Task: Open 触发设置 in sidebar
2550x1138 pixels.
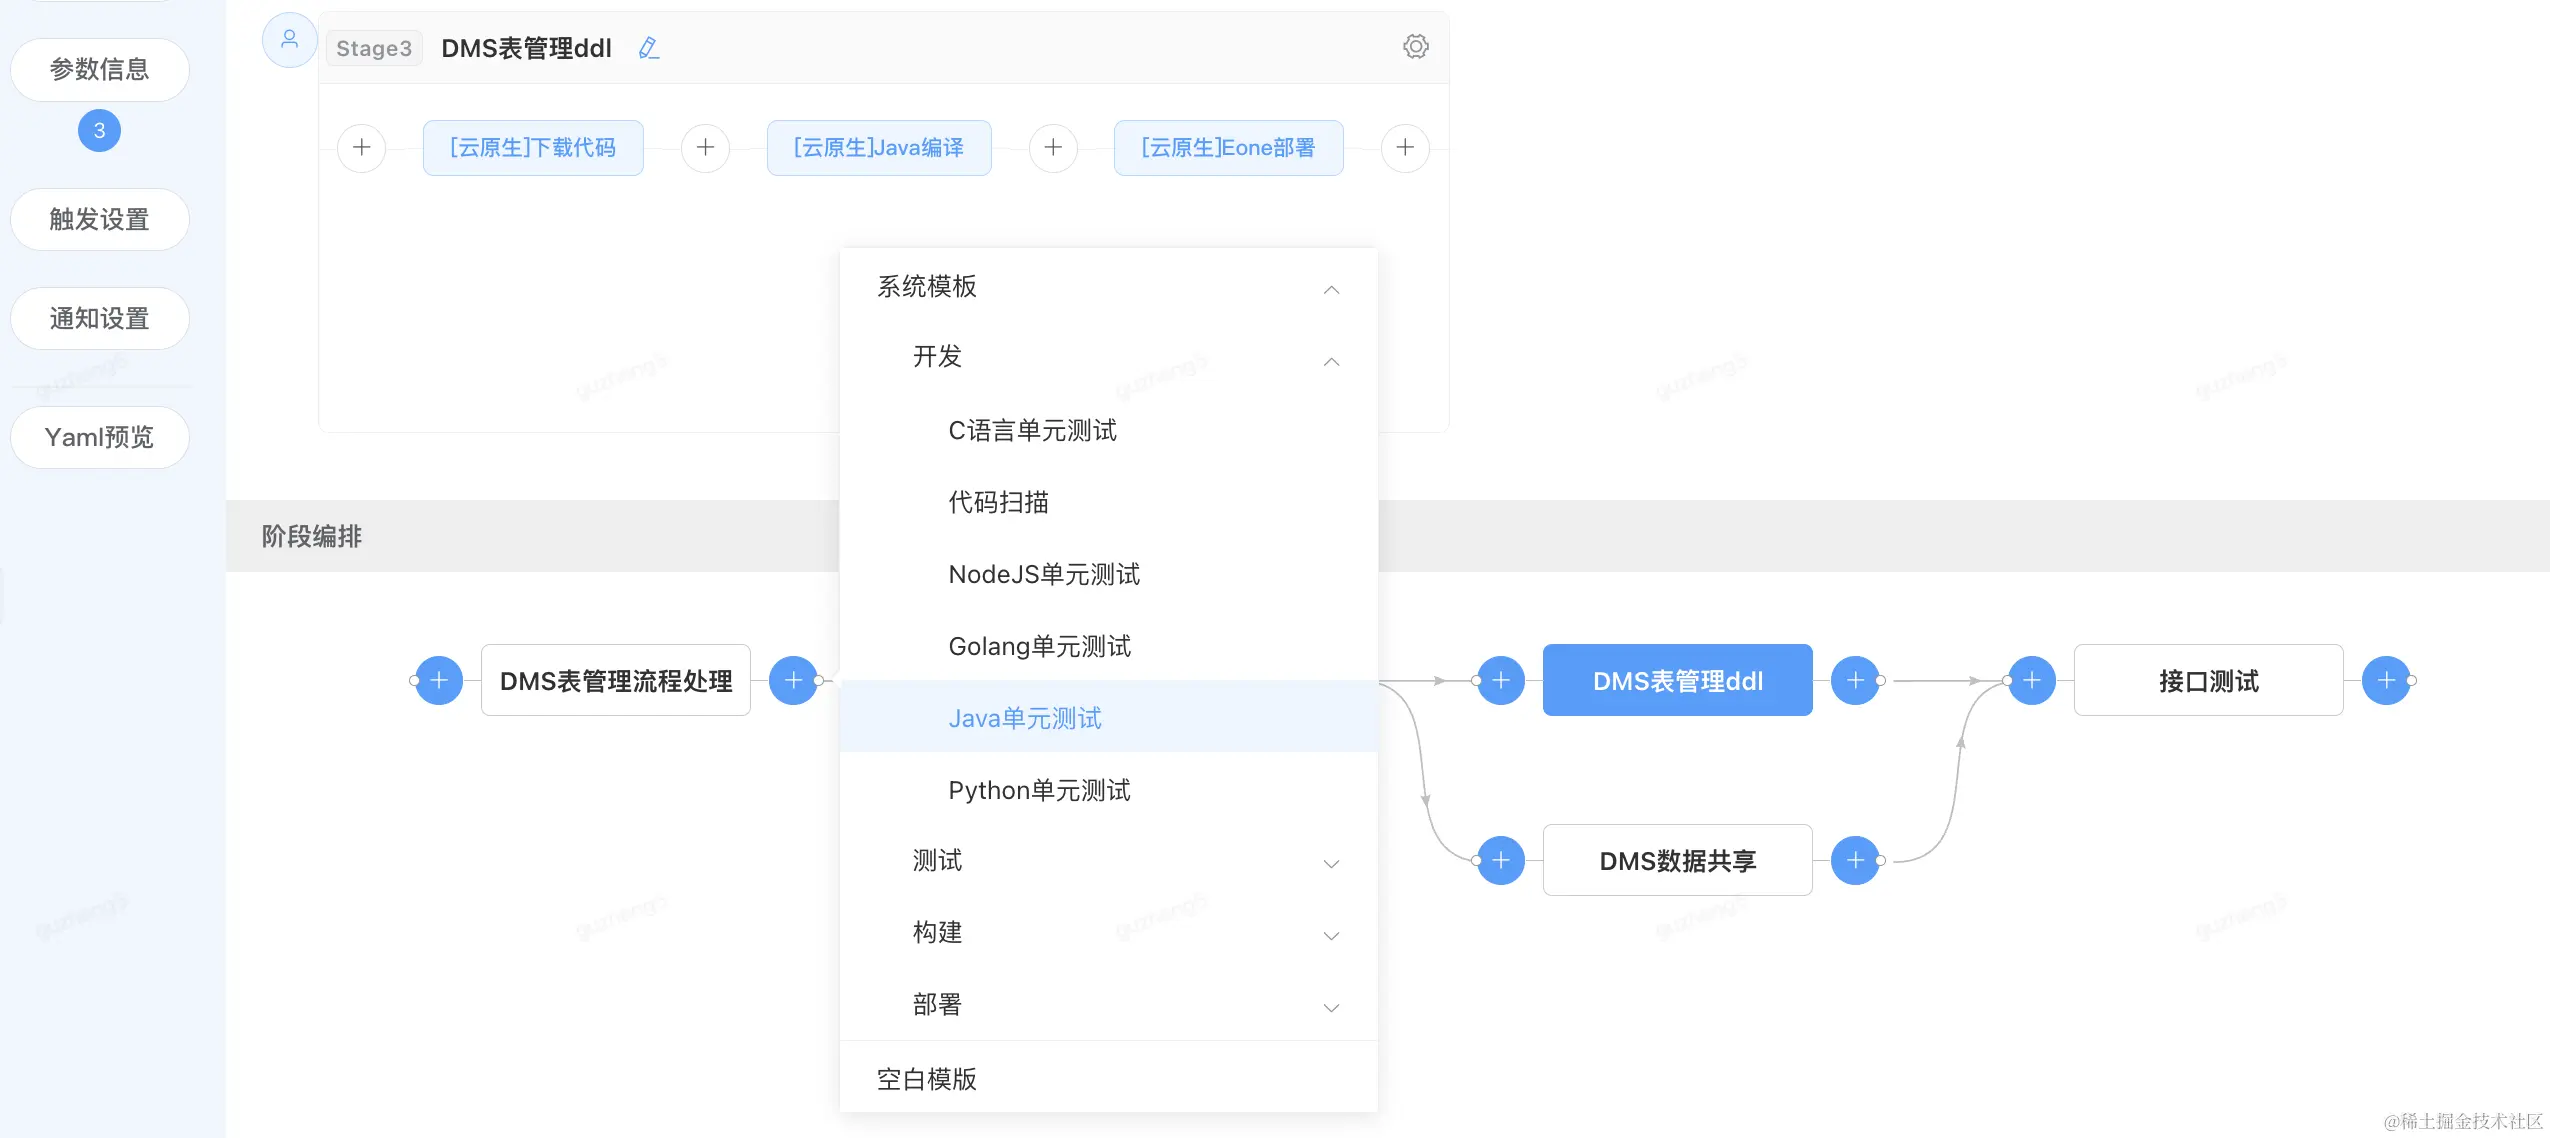Action: (x=99, y=219)
